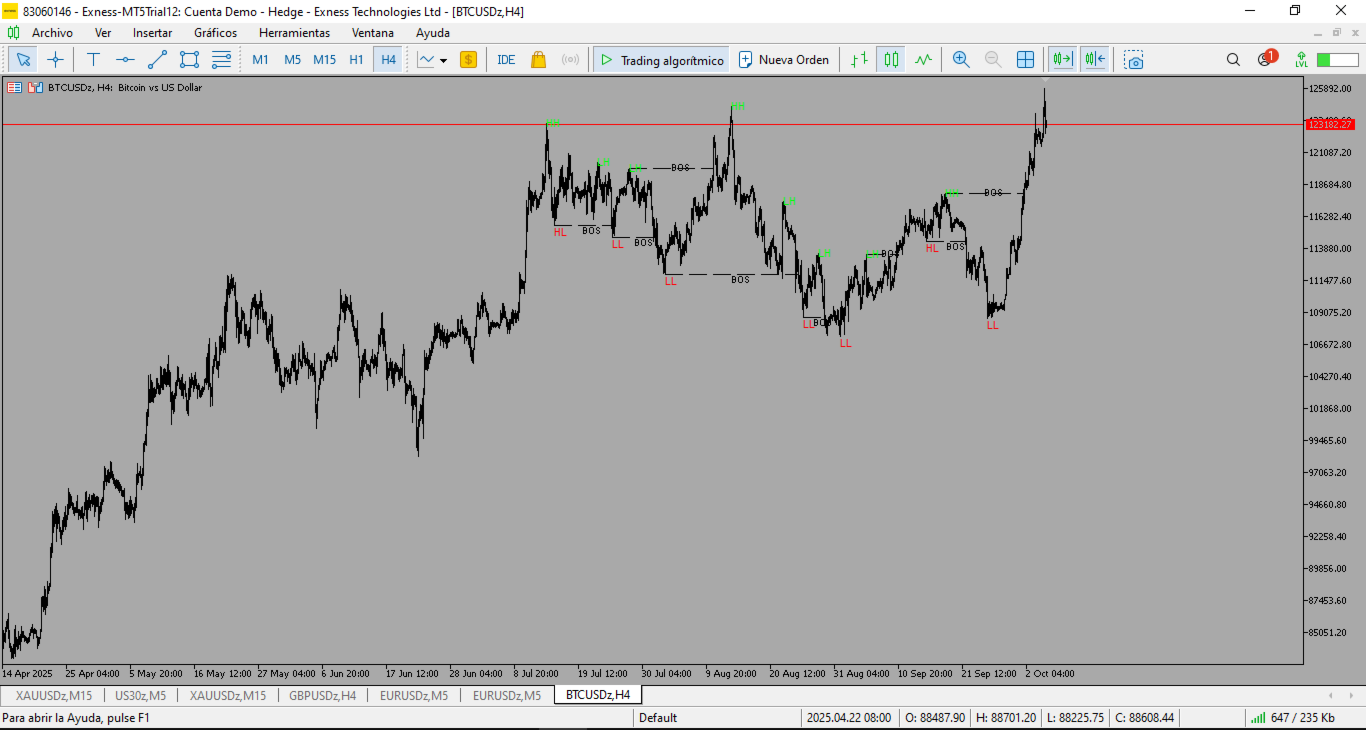Click the 2 Oct 04:00 time axis label
The width and height of the screenshot is (1366, 730).
(x=1049, y=674)
